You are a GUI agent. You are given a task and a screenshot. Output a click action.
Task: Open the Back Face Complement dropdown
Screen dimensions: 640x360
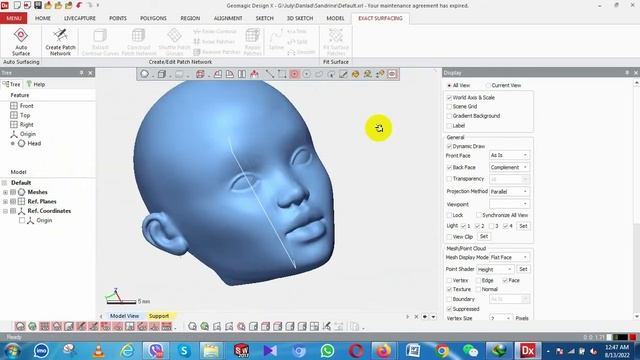509,167
